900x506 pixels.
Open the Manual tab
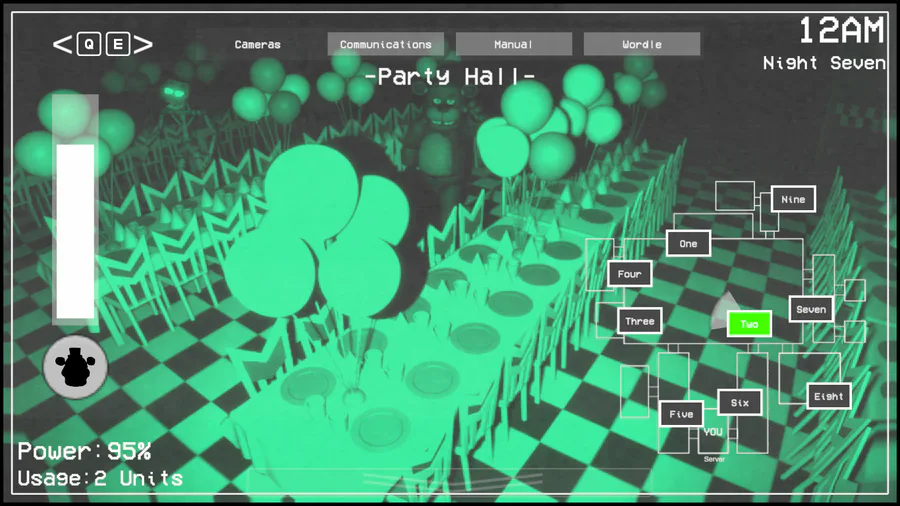click(514, 44)
